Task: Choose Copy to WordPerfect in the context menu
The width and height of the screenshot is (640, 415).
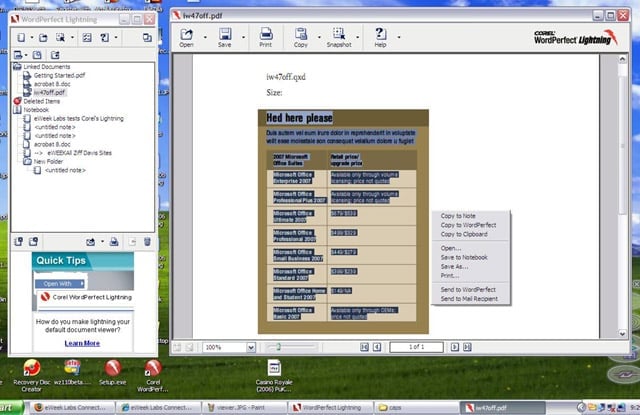Action: [468, 225]
